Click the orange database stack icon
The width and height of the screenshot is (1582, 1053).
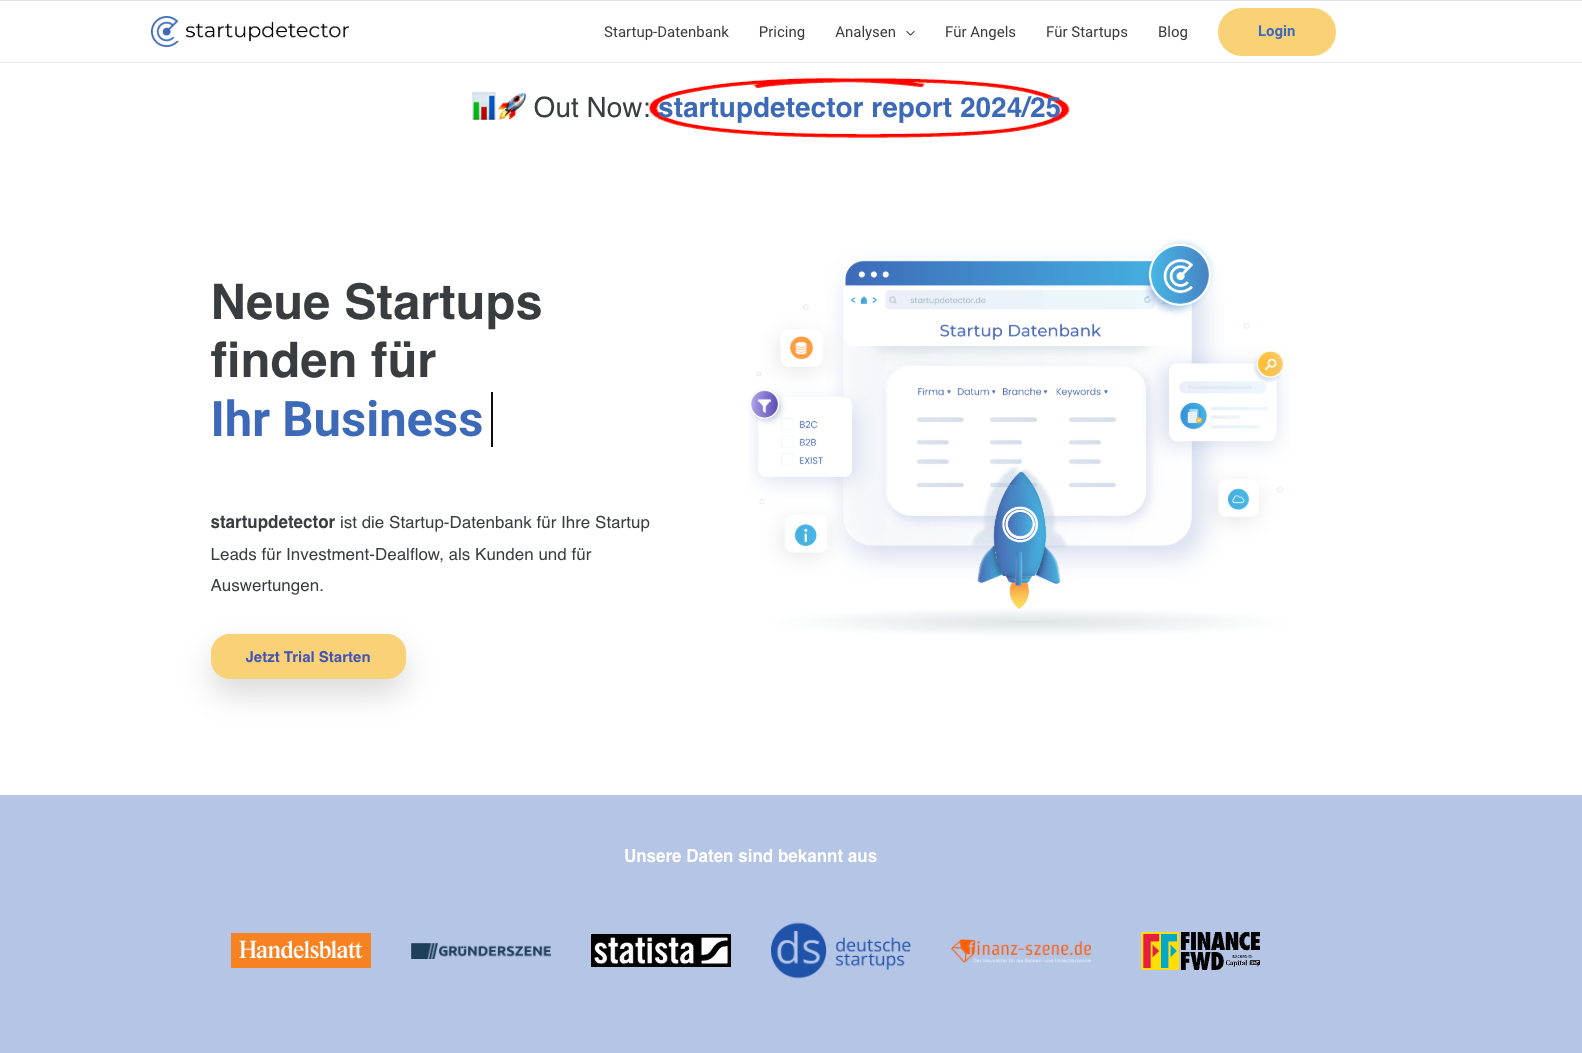pyautogui.click(x=801, y=348)
